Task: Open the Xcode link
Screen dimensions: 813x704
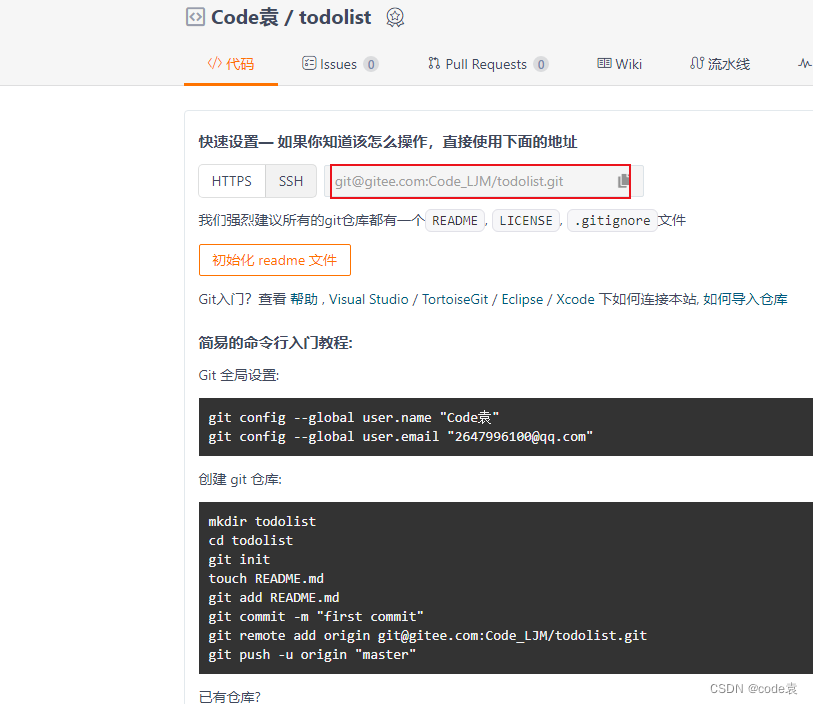Action: [575, 299]
